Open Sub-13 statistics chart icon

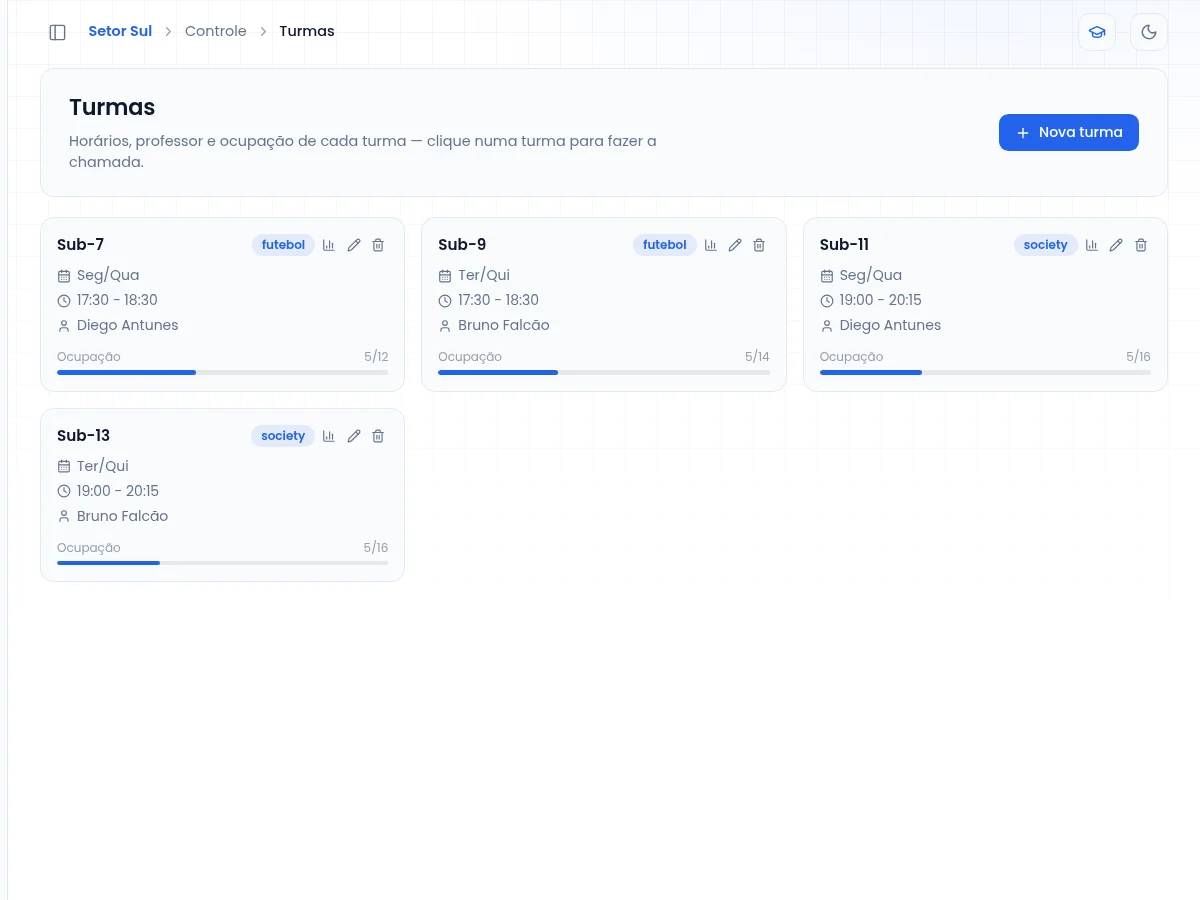click(x=329, y=436)
